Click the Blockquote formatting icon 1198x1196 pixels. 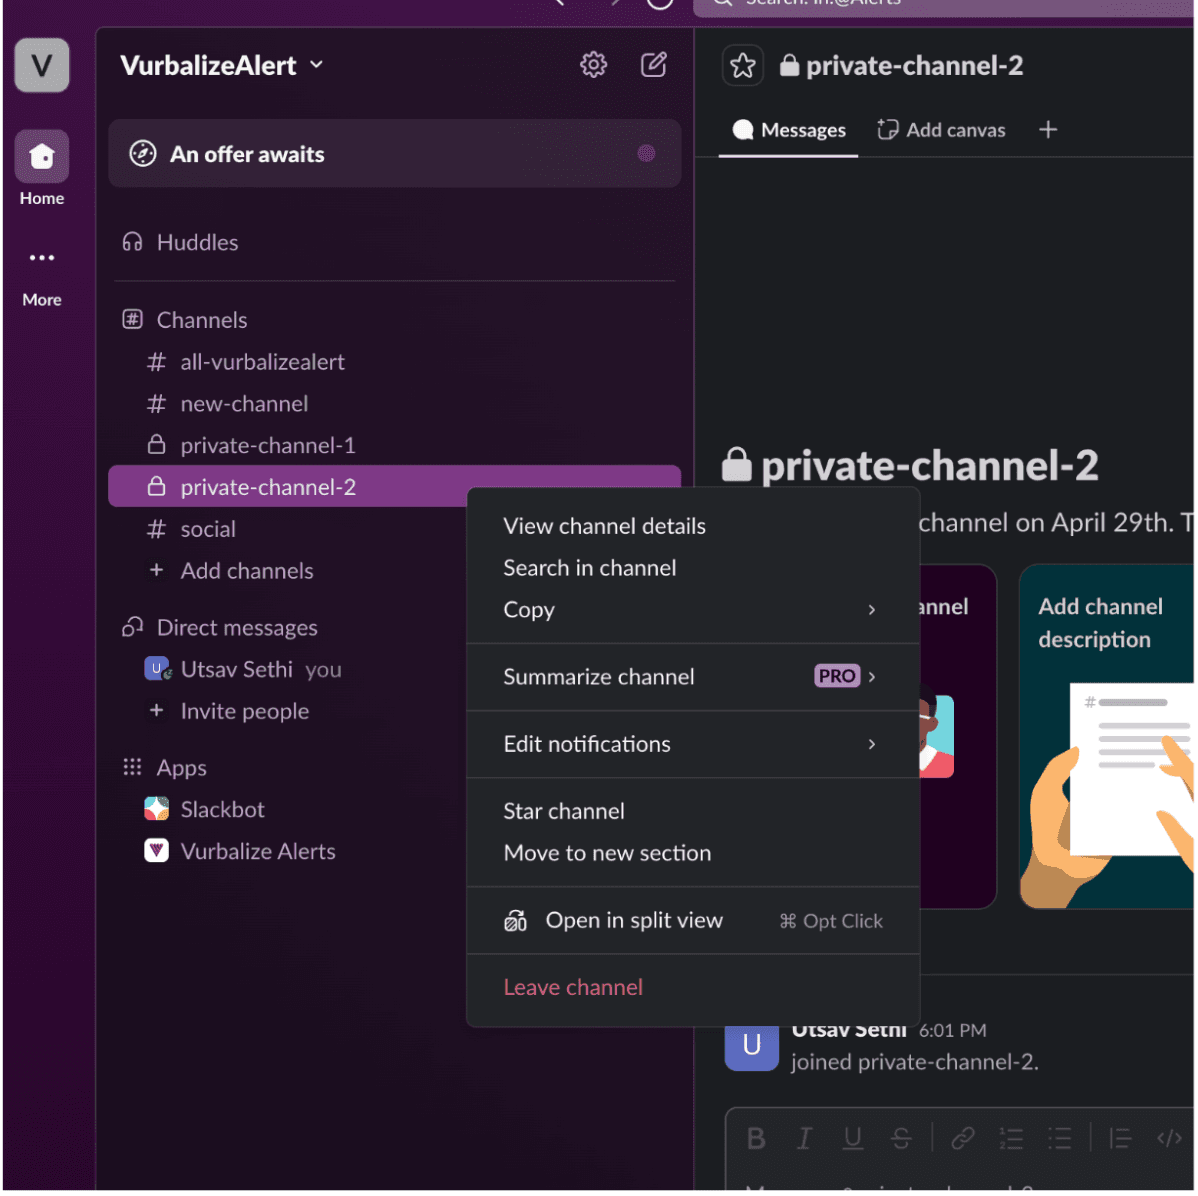point(1120,1138)
